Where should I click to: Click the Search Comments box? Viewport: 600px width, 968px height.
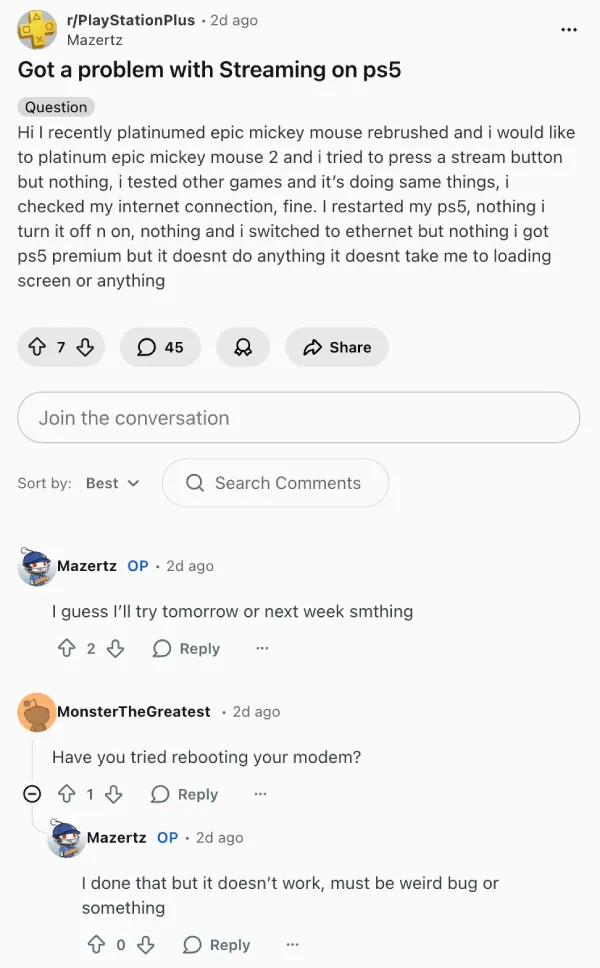pos(275,483)
